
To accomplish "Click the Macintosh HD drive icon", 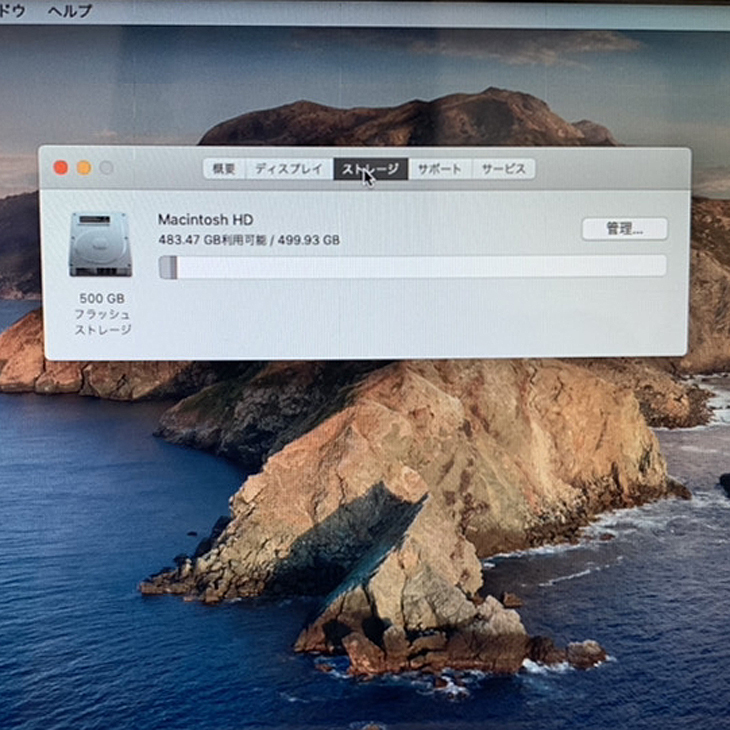I will (x=100, y=245).
